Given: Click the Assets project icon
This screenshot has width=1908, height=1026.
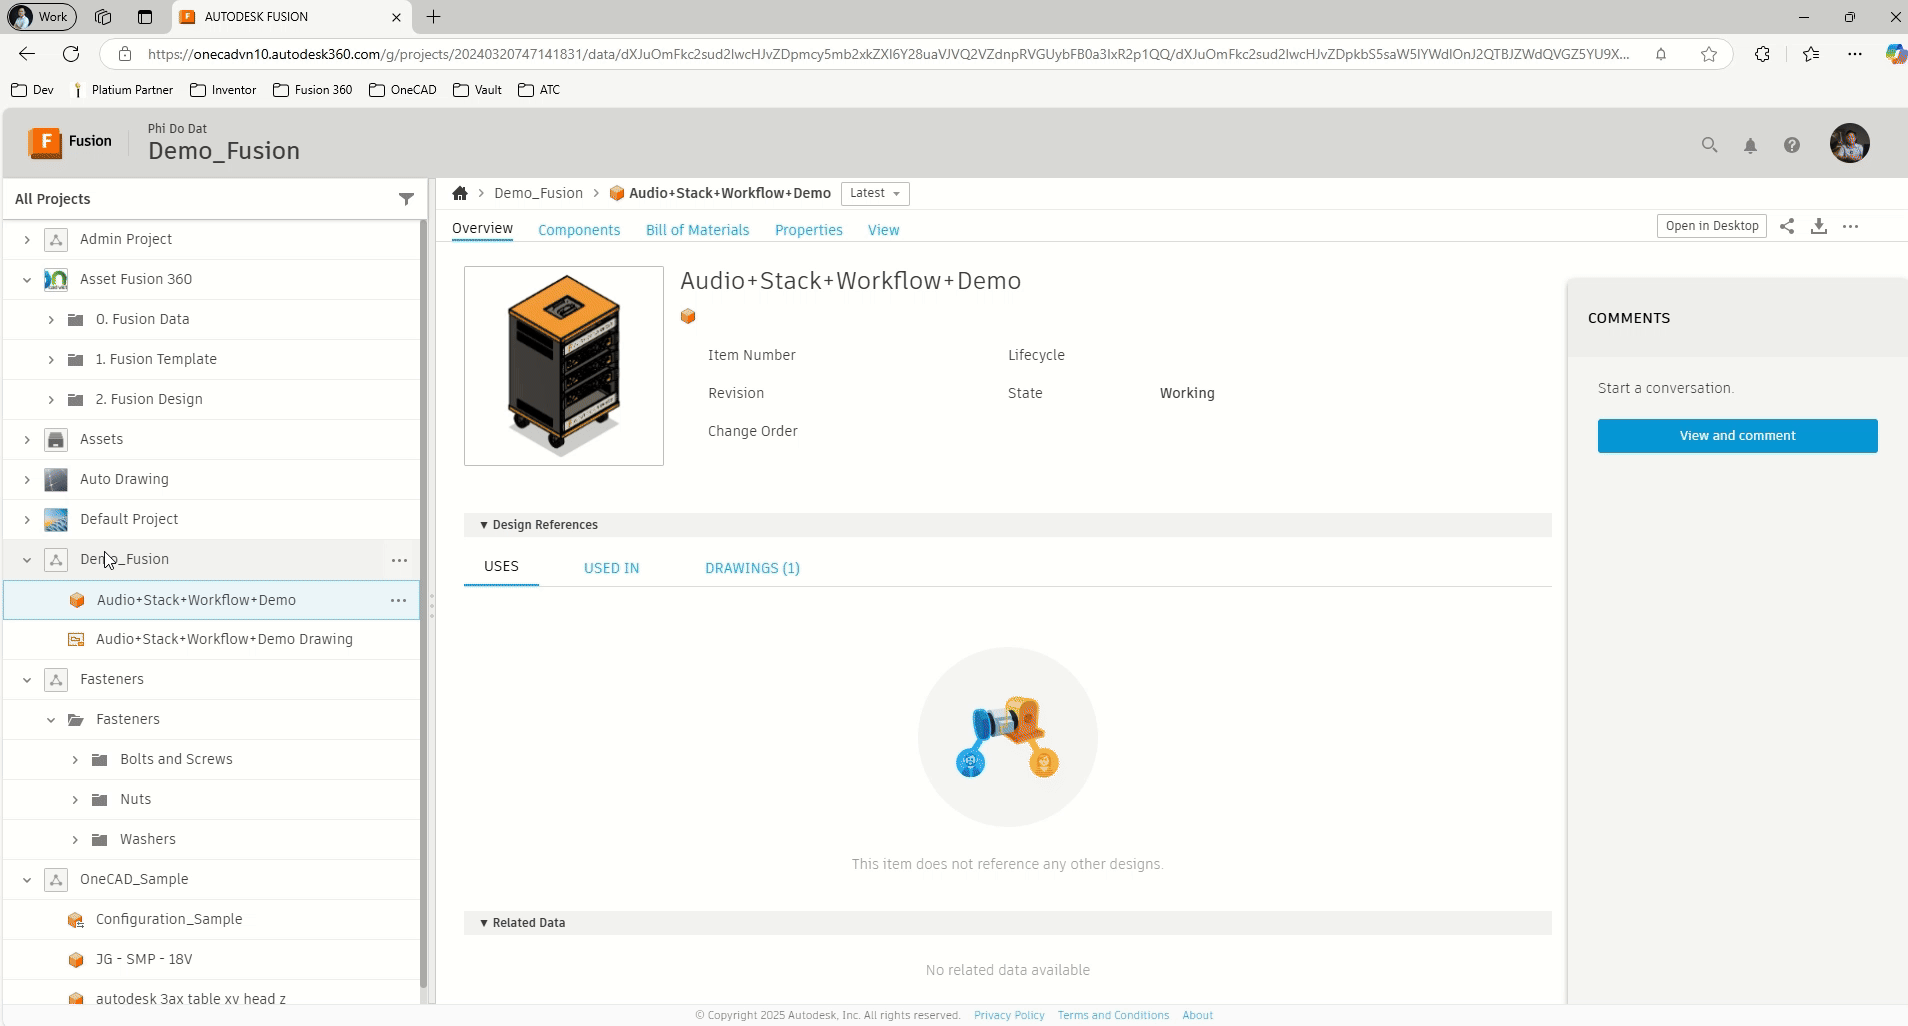Looking at the screenshot, I should coord(56,439).
